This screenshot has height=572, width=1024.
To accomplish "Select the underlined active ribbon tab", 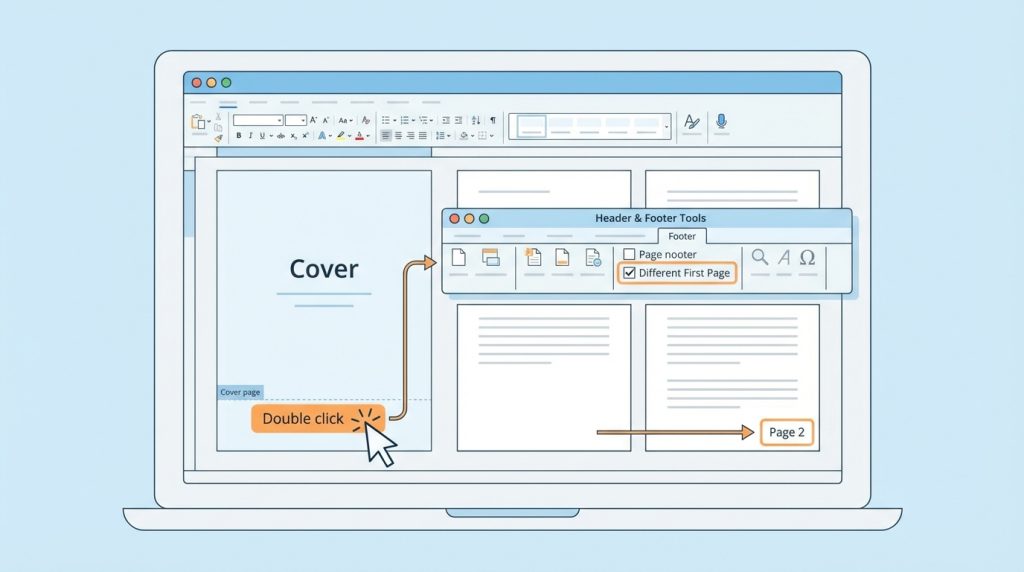I will (x=228, y=102).
